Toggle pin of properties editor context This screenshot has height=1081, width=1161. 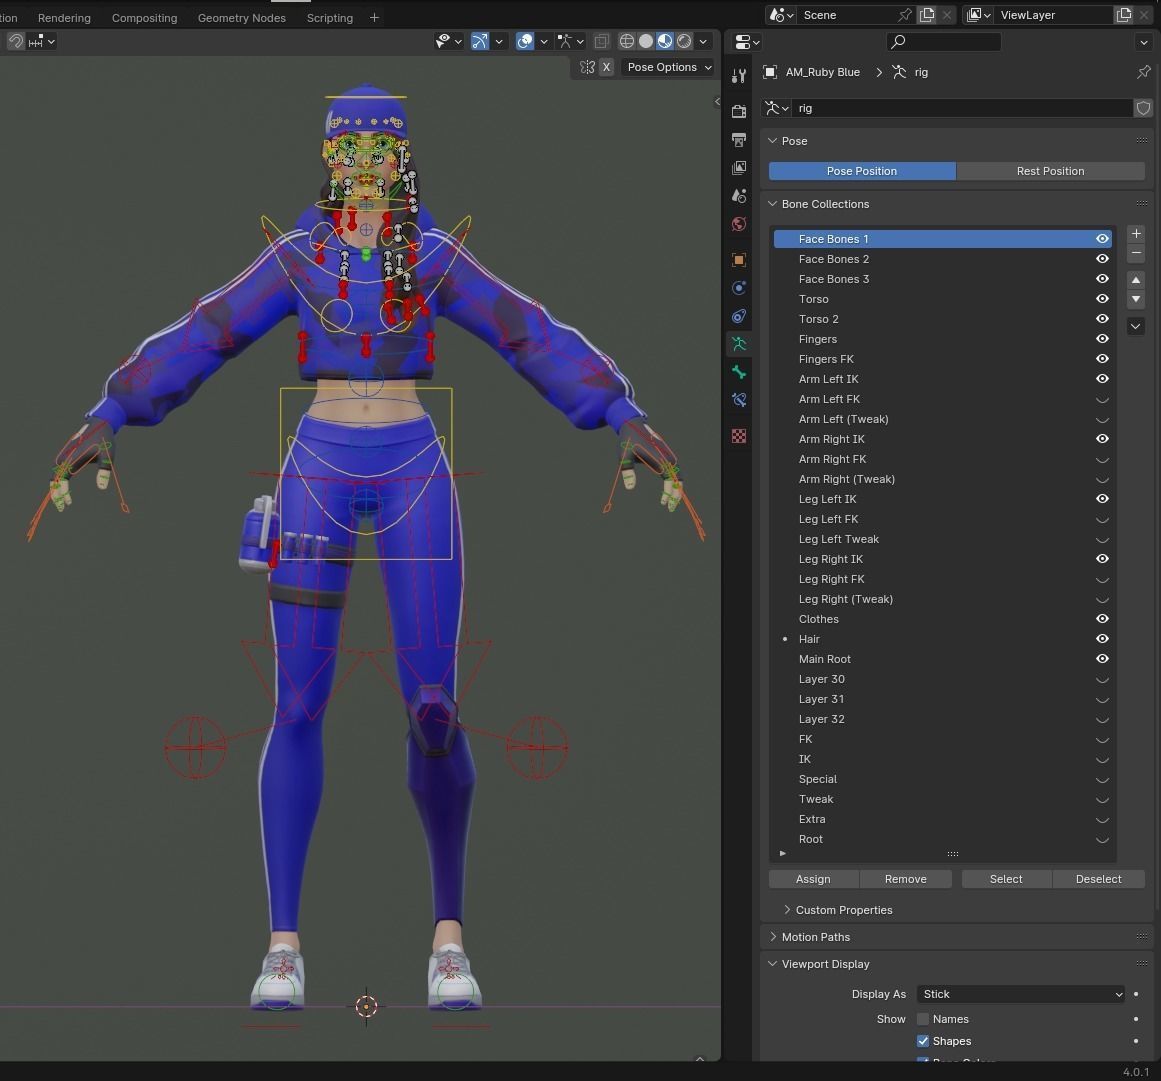click(x=1143, y=72)
